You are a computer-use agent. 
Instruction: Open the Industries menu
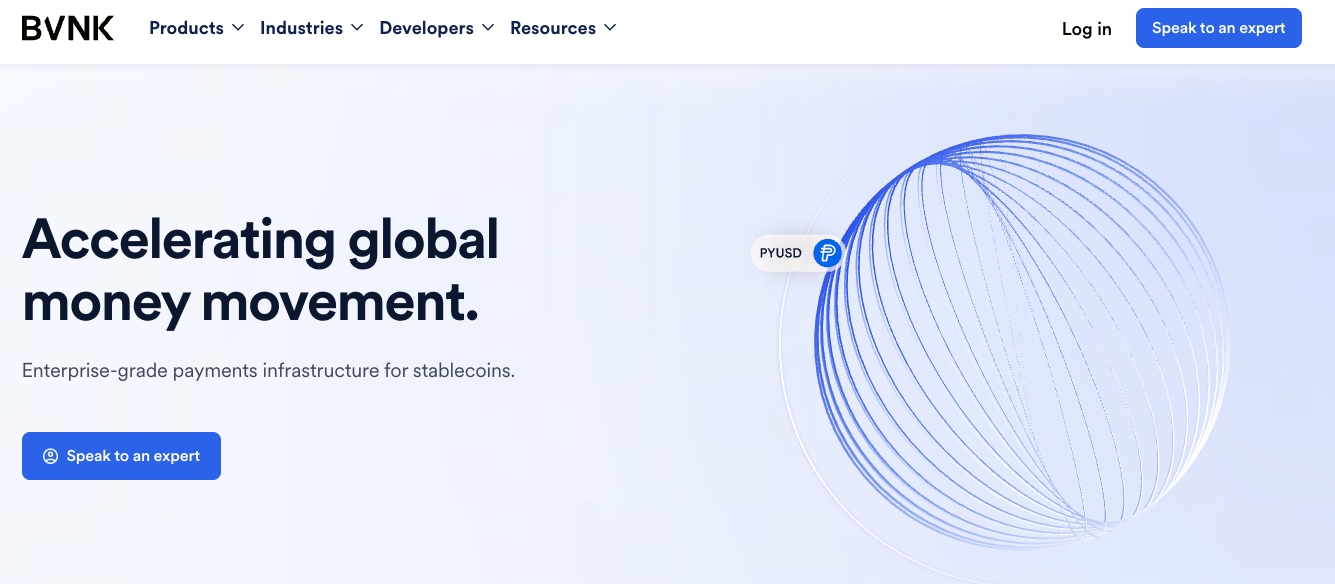[x=311, y=28]
